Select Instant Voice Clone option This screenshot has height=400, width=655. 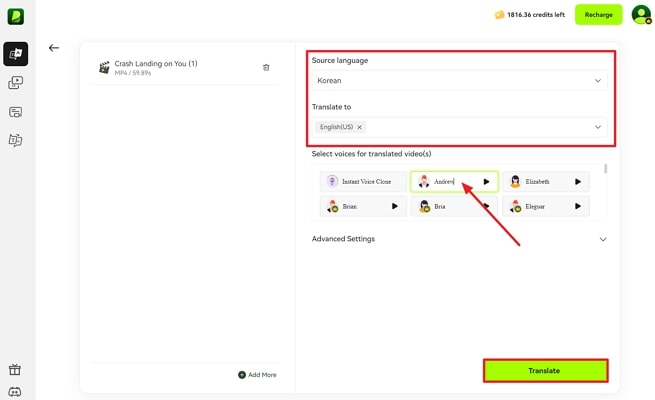click(x=363, y=182)
